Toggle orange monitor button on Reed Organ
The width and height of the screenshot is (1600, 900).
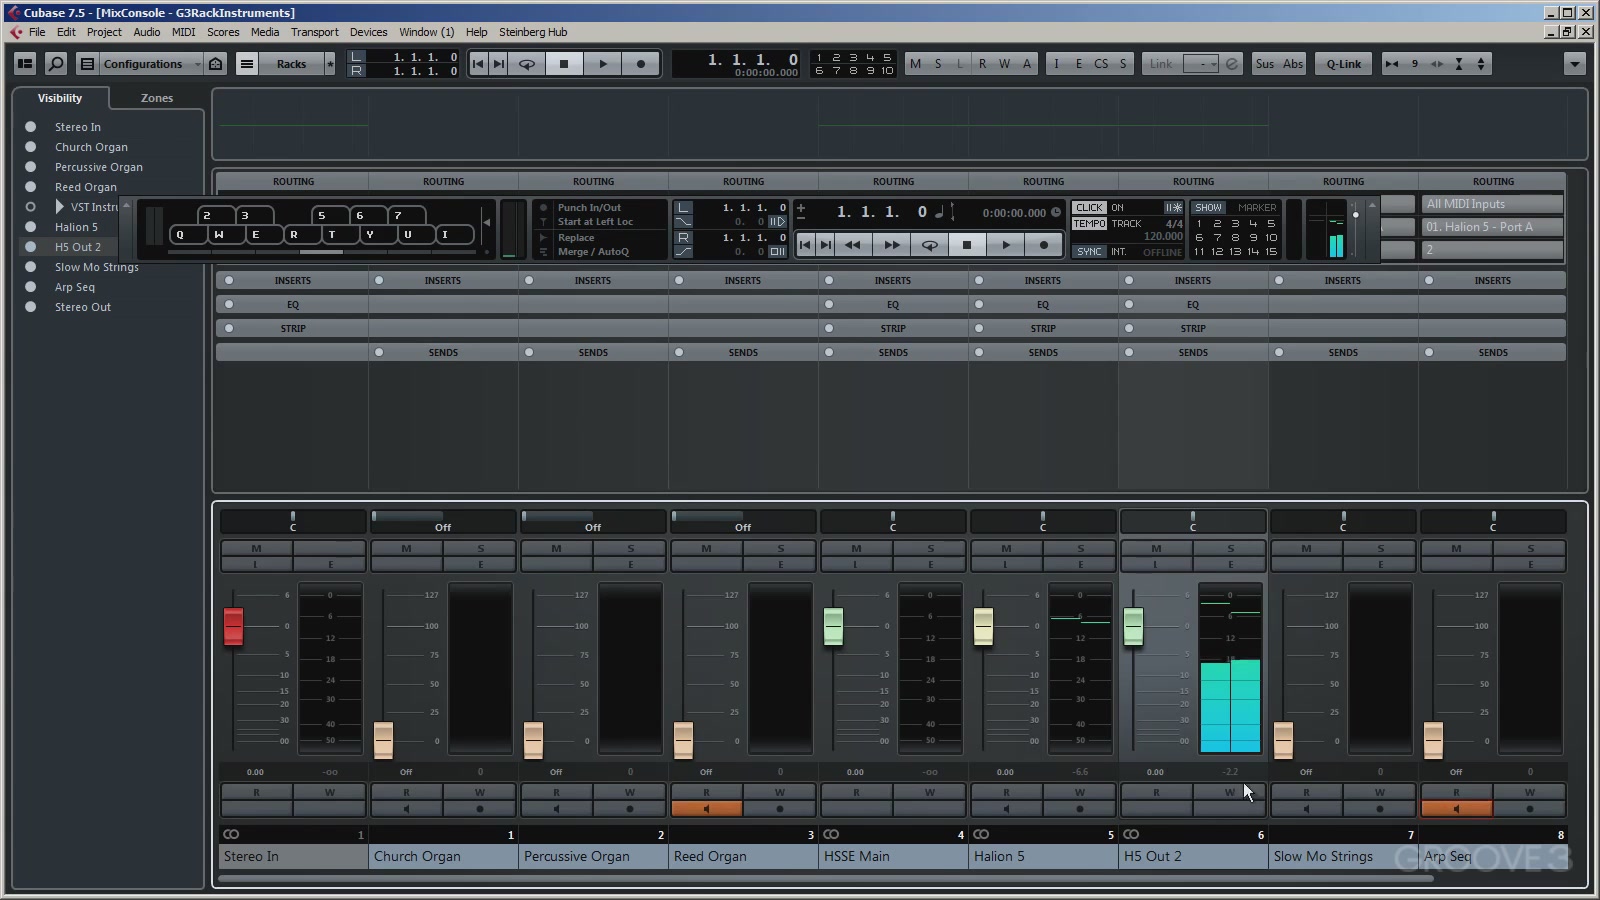(706, 809)
